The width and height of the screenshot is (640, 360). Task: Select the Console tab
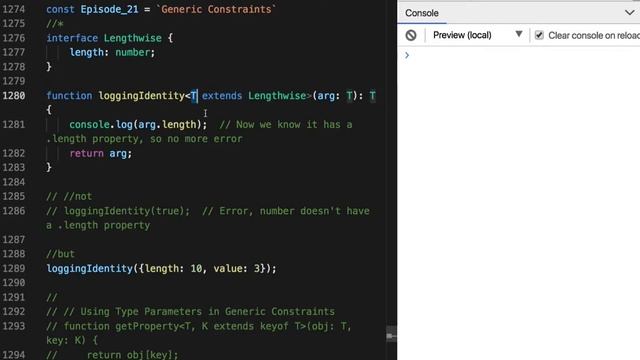pos(422,13)
